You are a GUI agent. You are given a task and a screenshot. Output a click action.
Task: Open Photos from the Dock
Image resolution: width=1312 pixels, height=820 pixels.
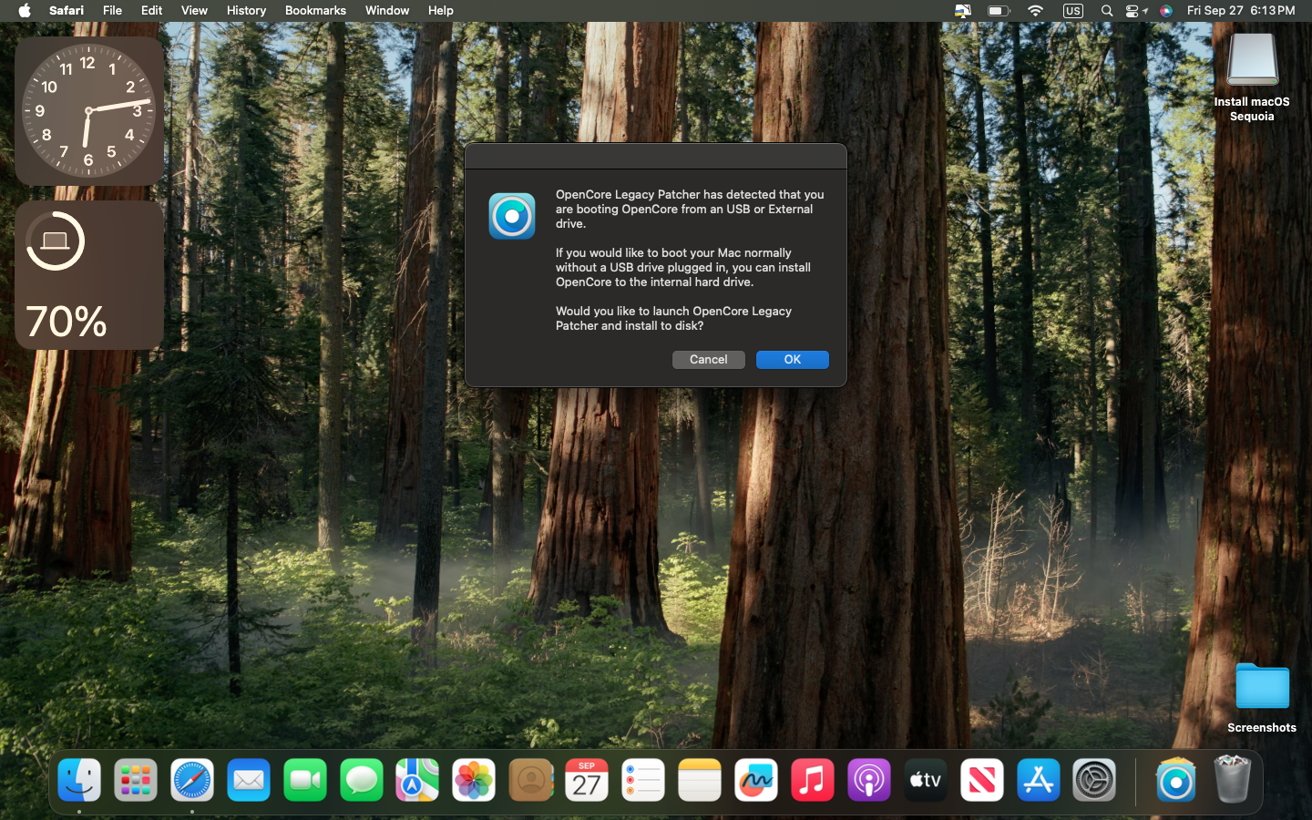(474, 780)
